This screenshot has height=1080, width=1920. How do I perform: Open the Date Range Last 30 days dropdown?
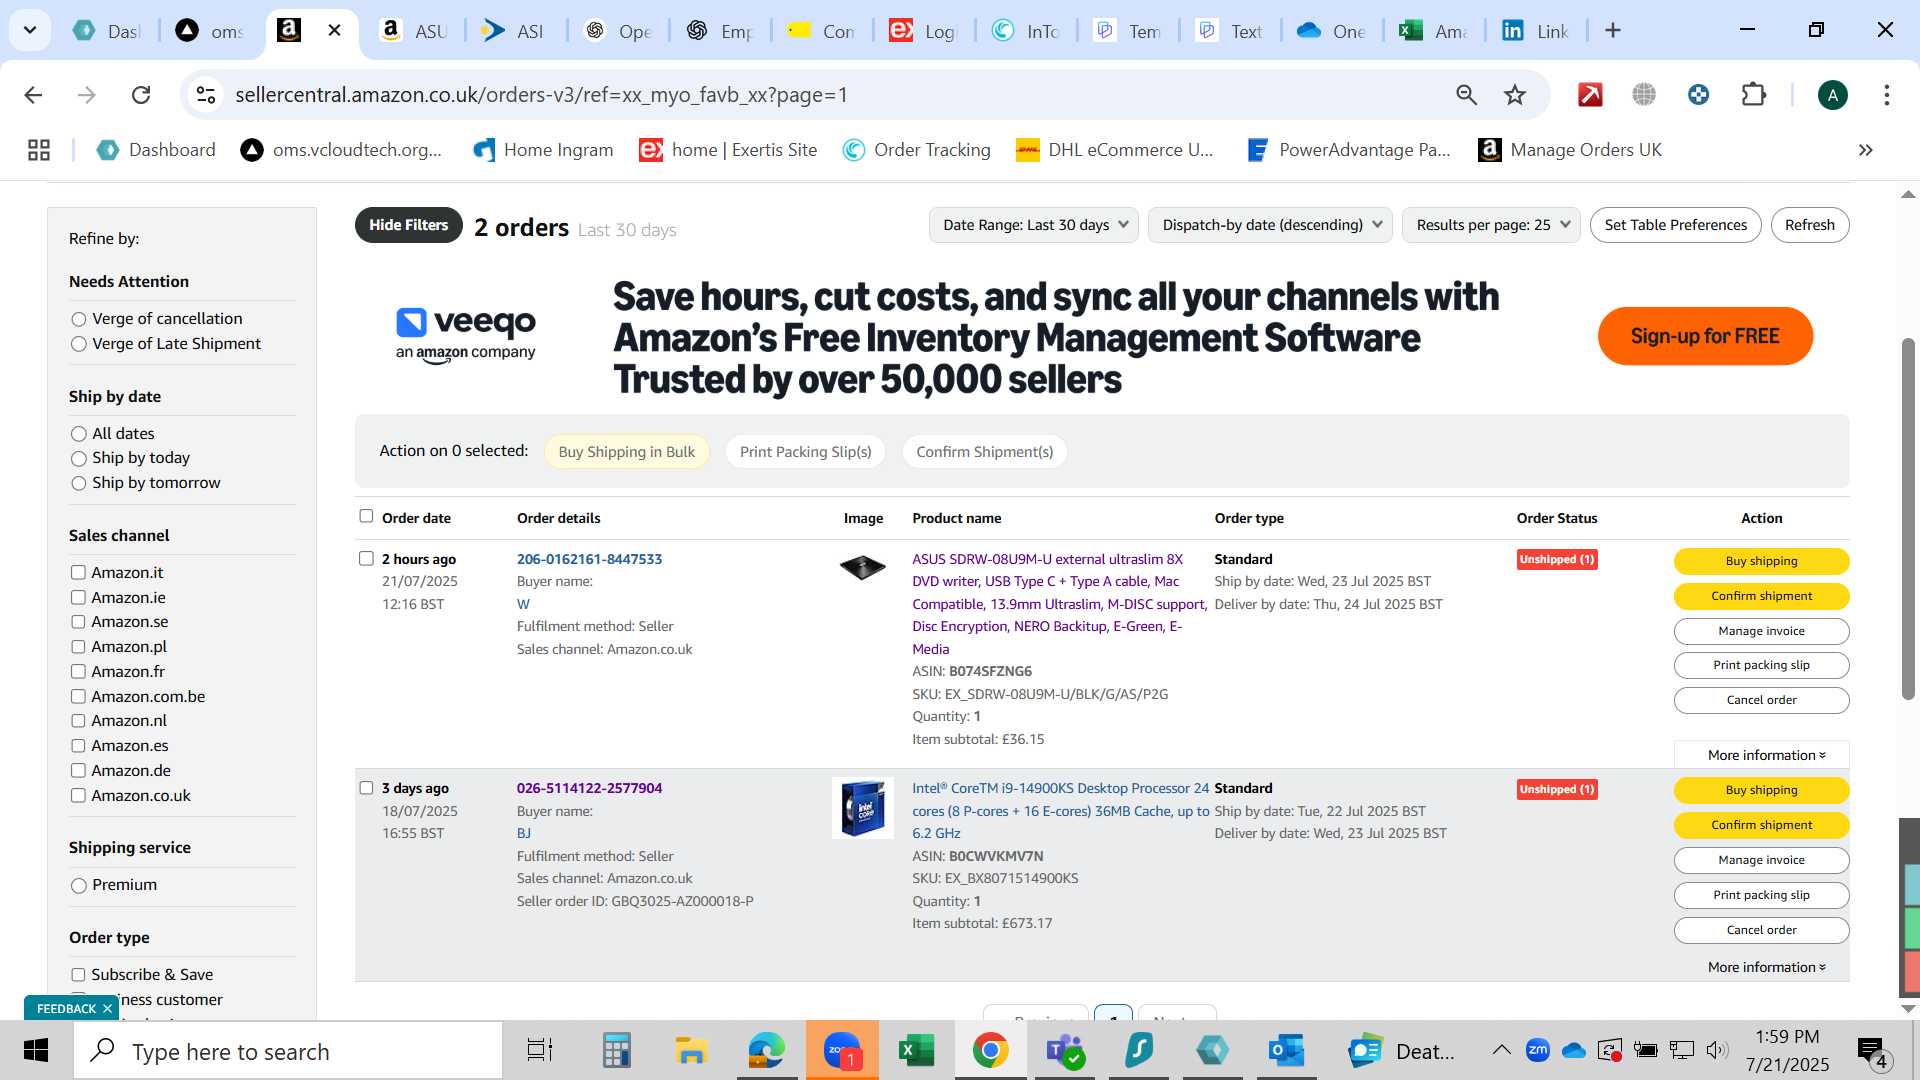(1035, 225)
